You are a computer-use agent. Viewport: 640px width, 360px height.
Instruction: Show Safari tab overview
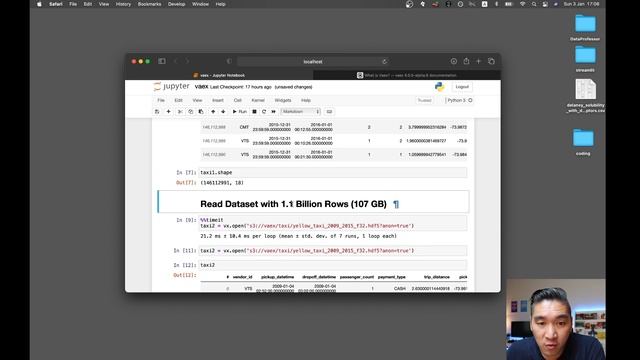491,61
